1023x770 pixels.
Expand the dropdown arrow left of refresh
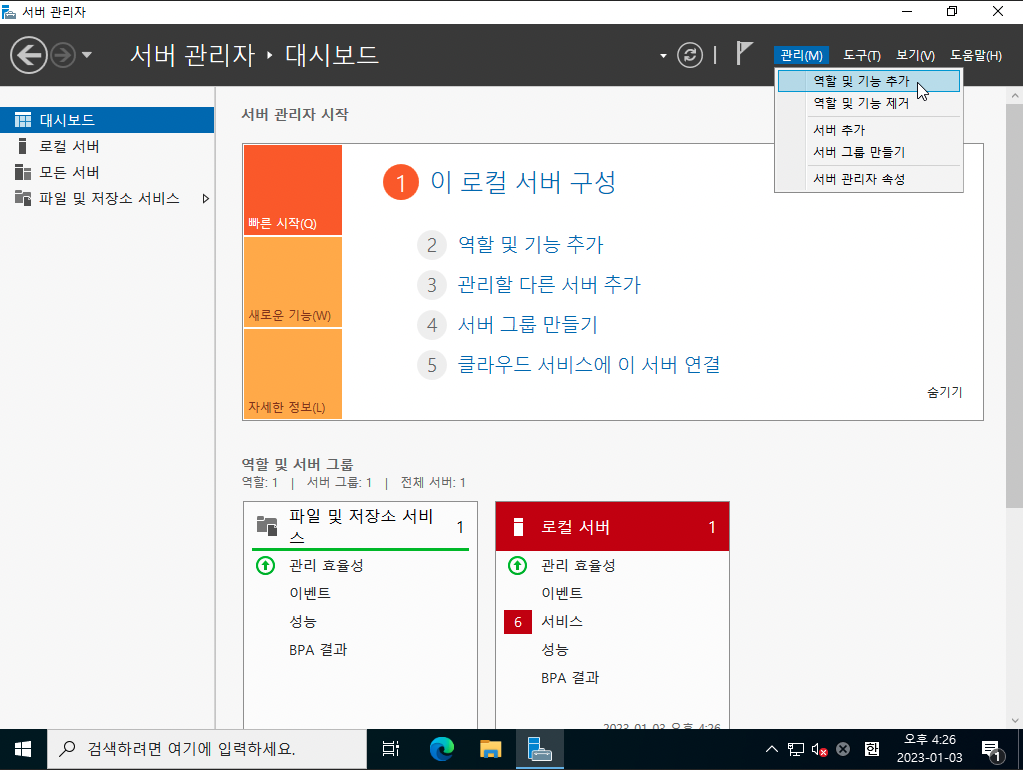pos(663,56)
